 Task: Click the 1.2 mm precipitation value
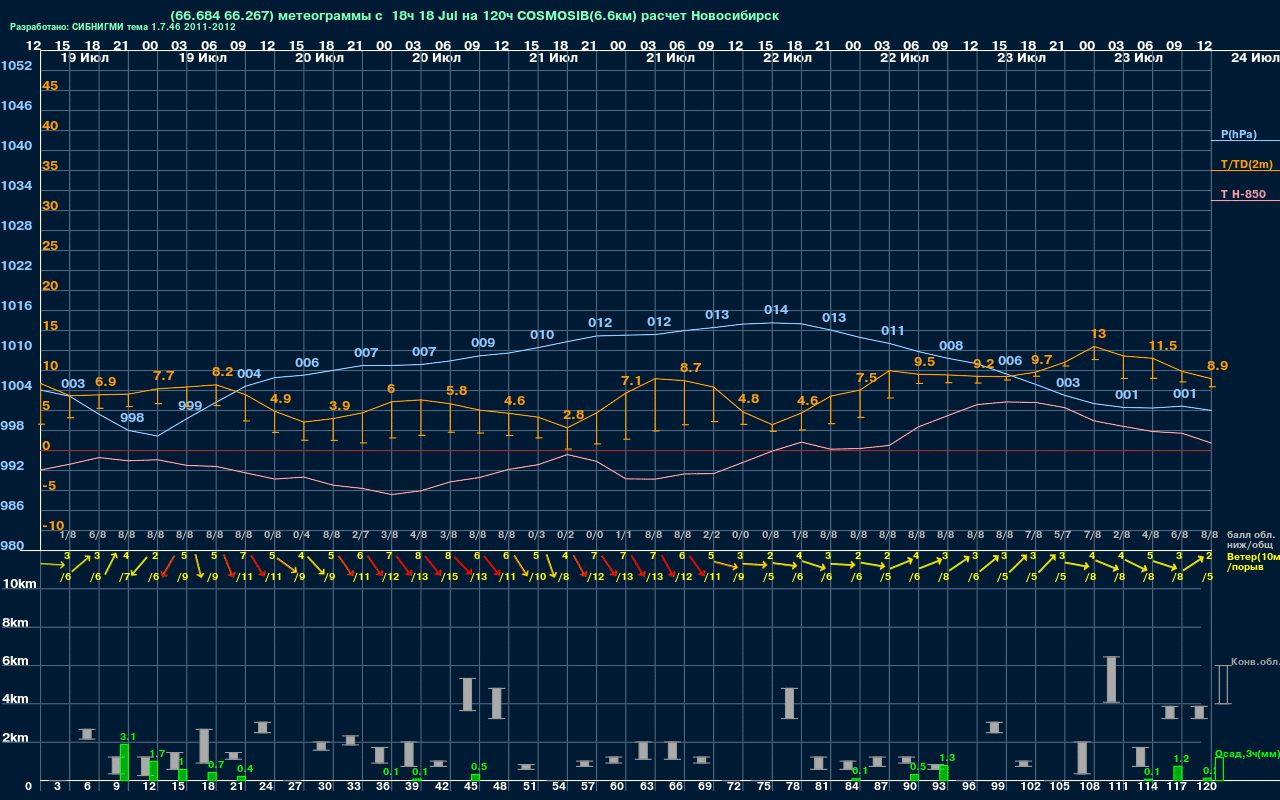click(1181, 759)
